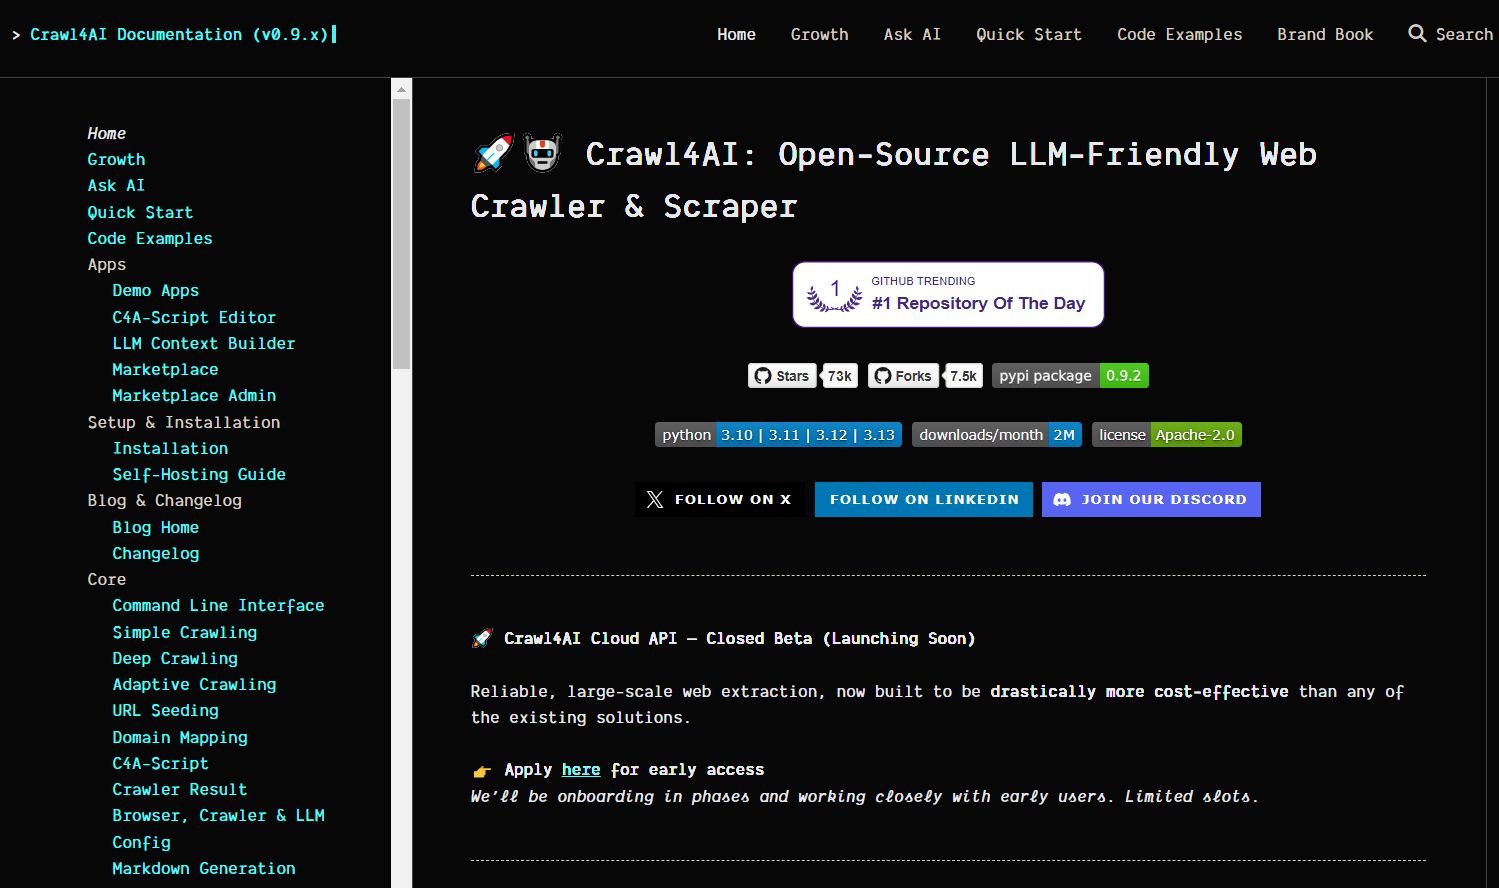Click the 73k stars count
The width and height of the screenshot is (1499, 888).
pyautogui.click(x=840, y=376)
